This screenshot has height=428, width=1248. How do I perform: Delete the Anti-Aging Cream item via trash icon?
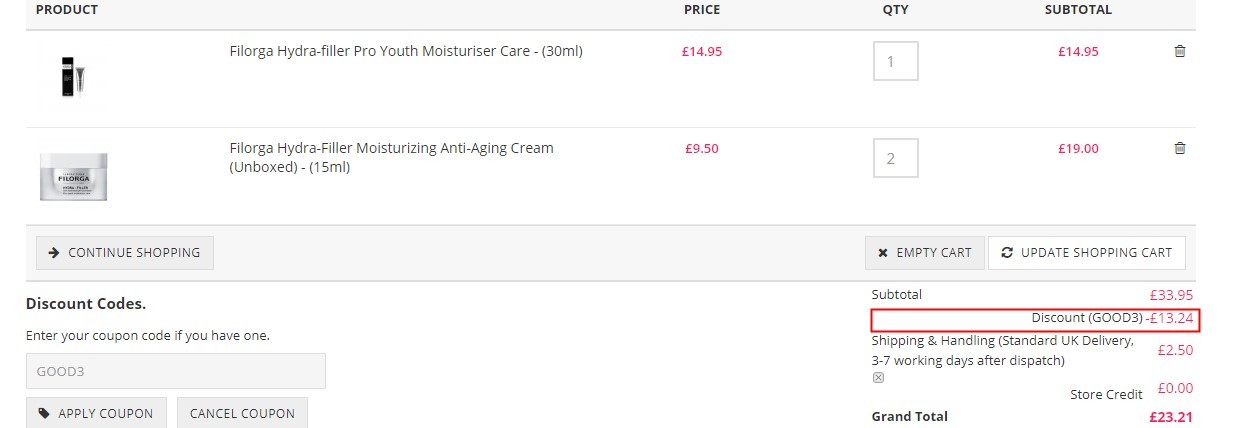point(1179,148)
